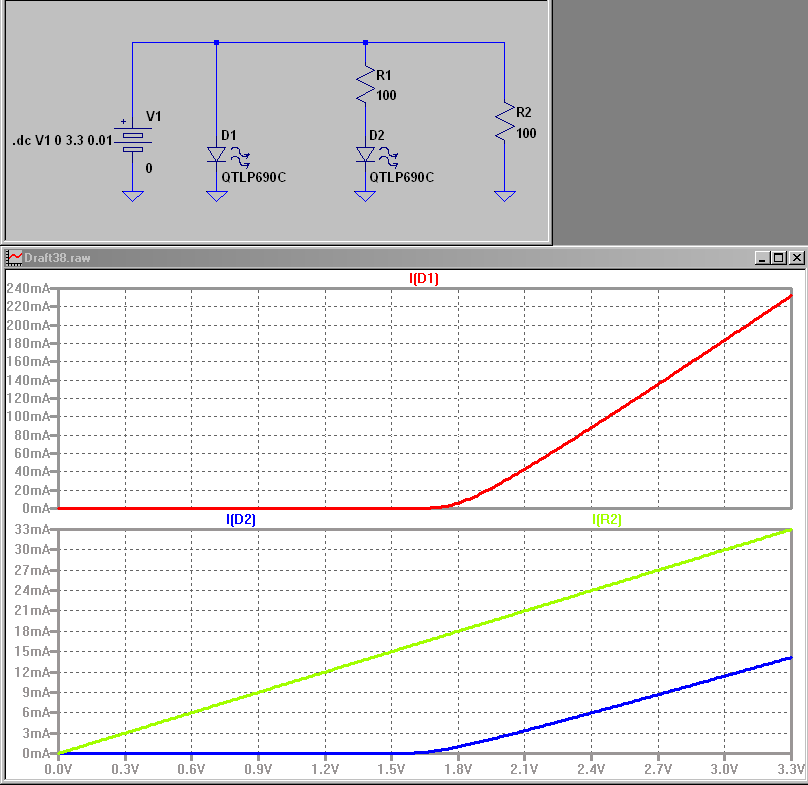Click the ground symbol under D2
This screenshot has width=808, height=785.
coord(365,196)
